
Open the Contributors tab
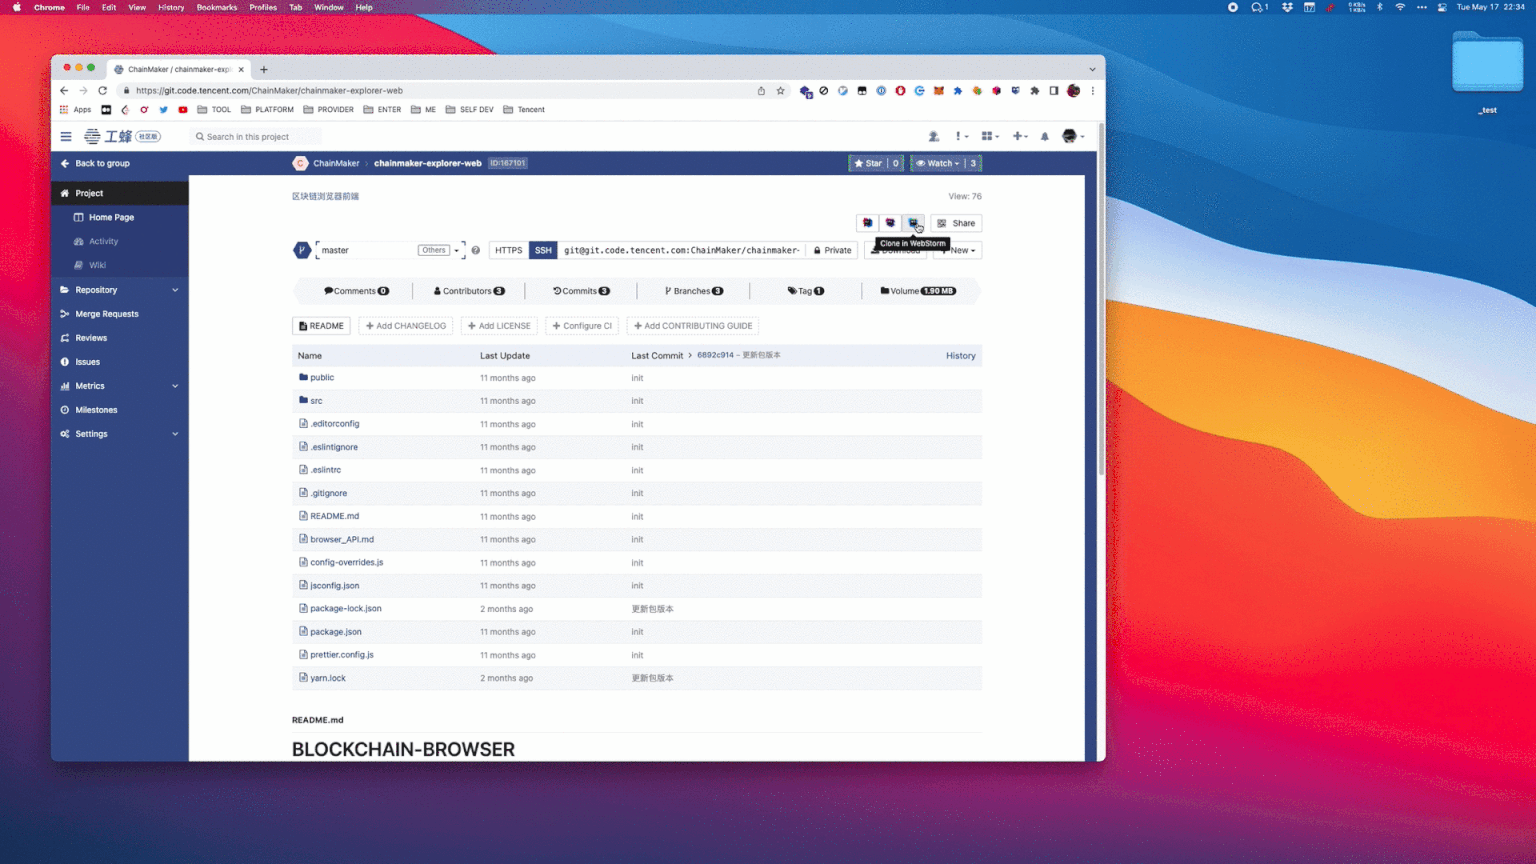469,291
